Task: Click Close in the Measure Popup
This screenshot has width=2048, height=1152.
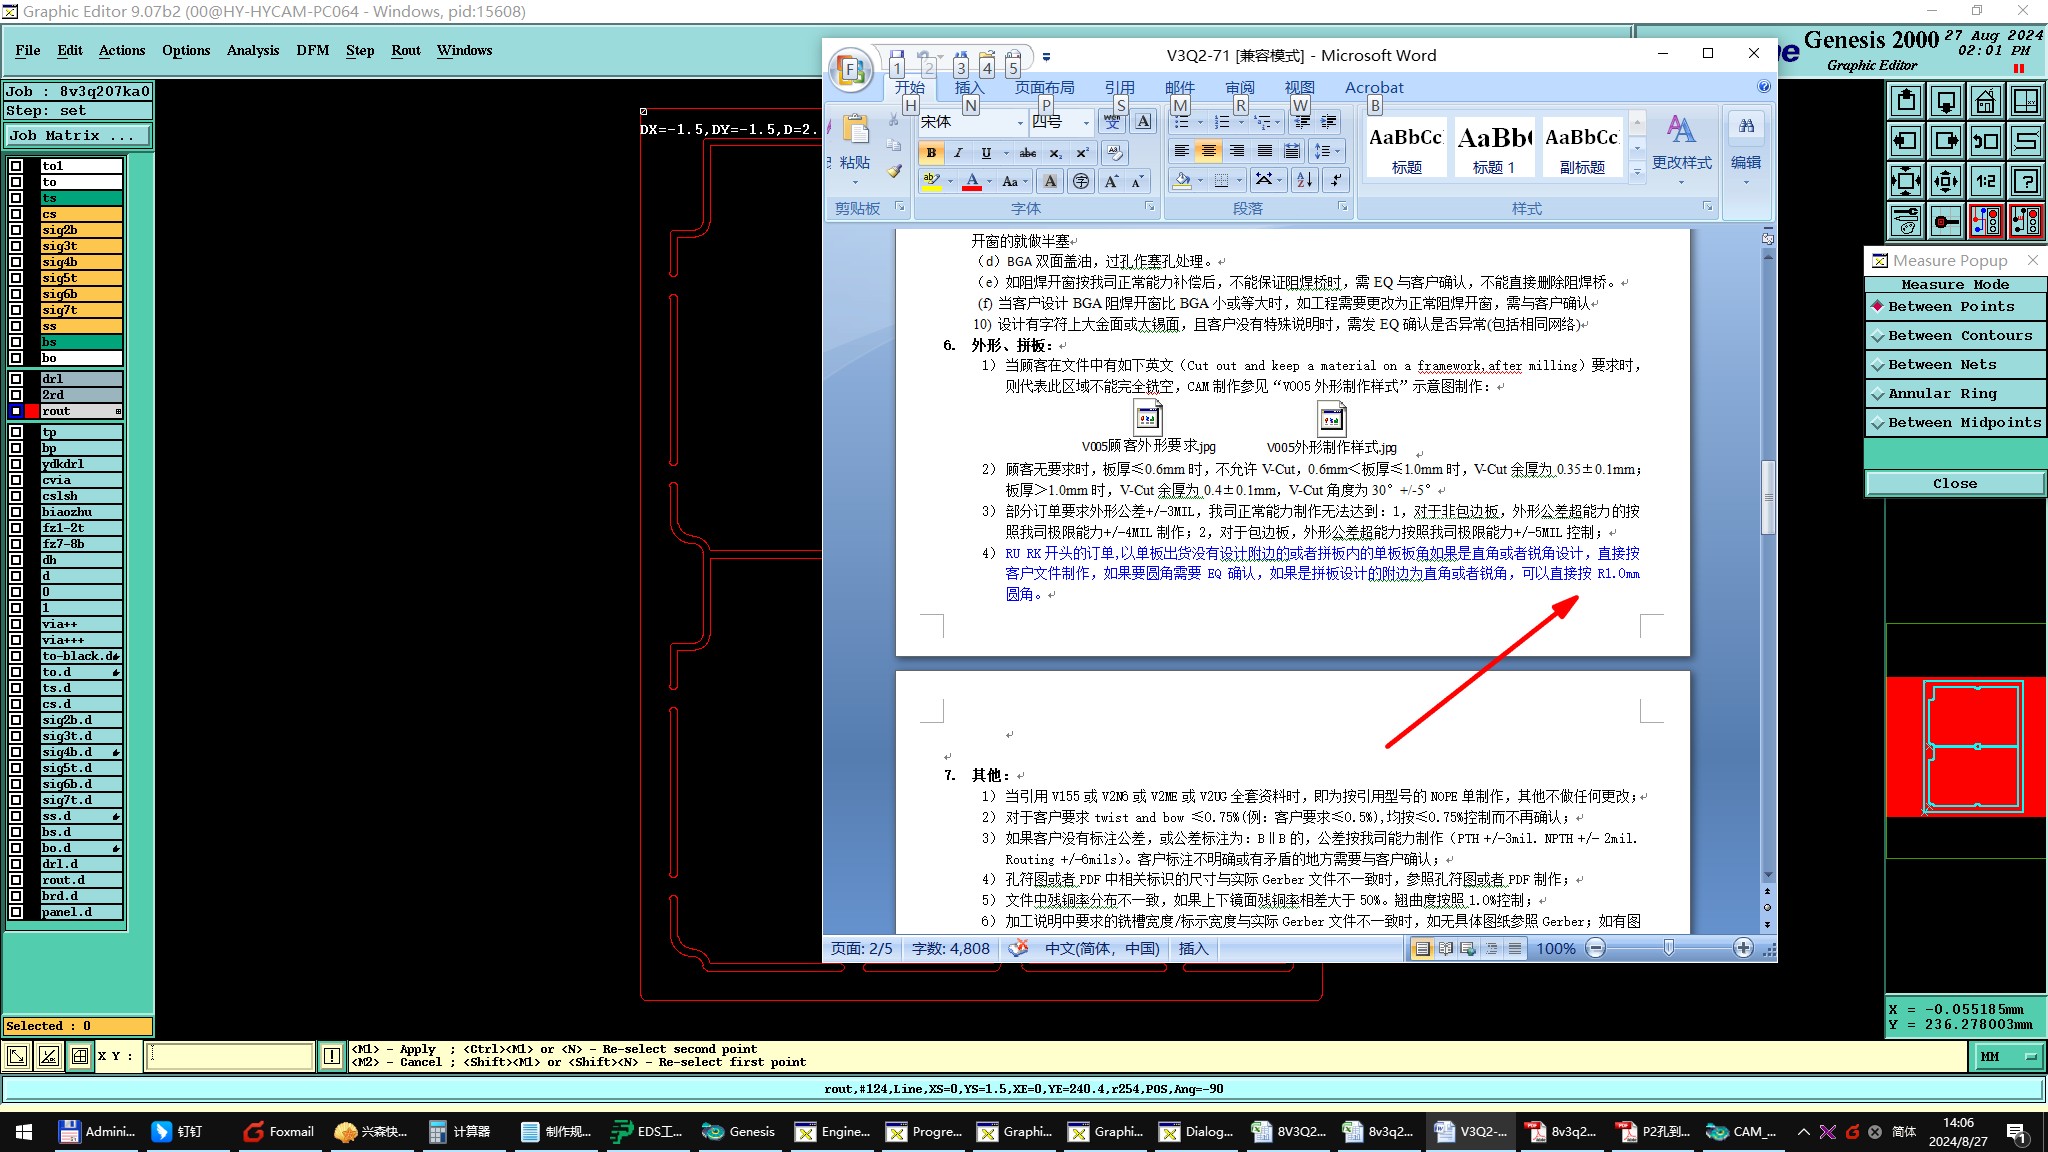Action: [x=1955, y=484]
